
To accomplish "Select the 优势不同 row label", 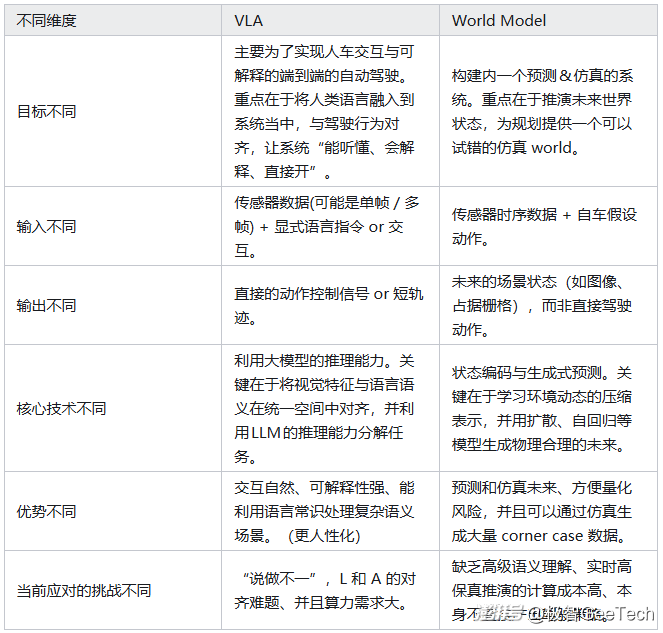I will [46, 511].
